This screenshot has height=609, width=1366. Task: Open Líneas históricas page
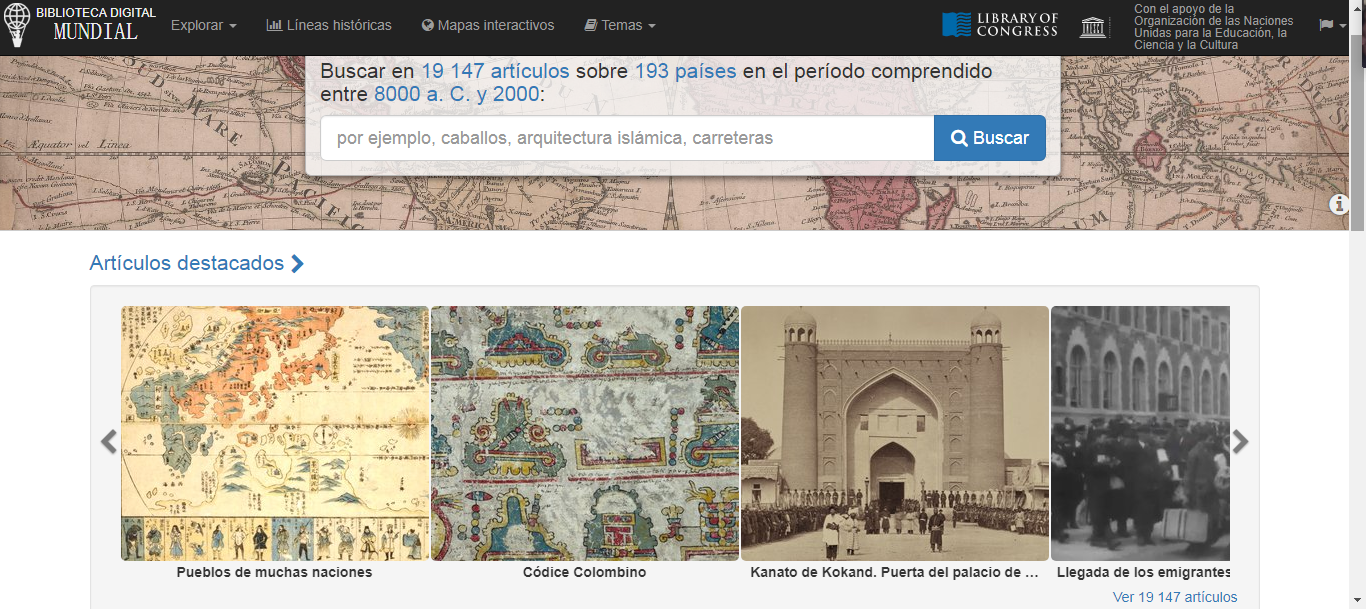pos(329,25)
